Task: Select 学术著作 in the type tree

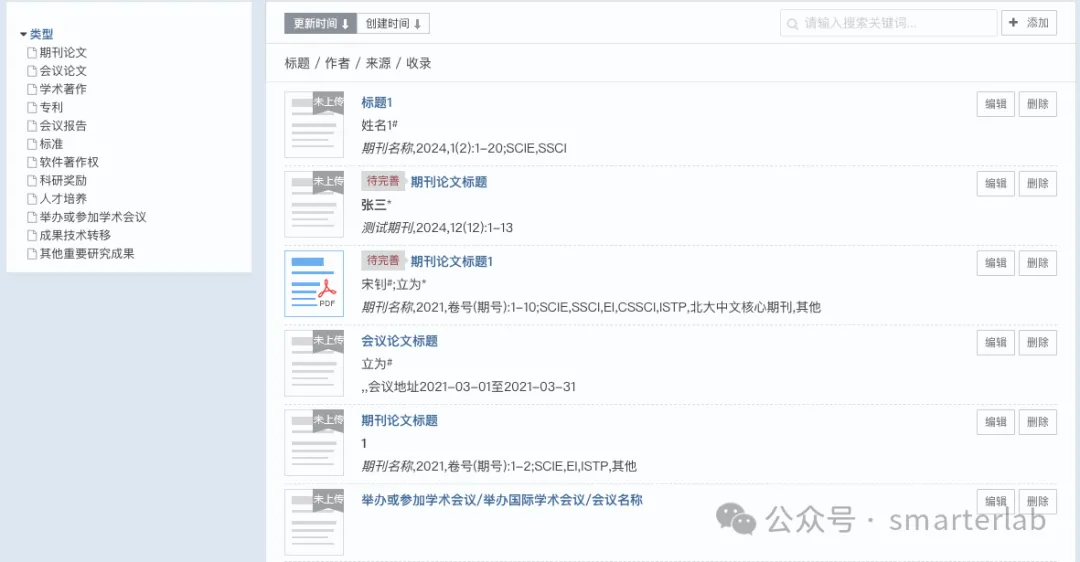Action: (63, 89)
